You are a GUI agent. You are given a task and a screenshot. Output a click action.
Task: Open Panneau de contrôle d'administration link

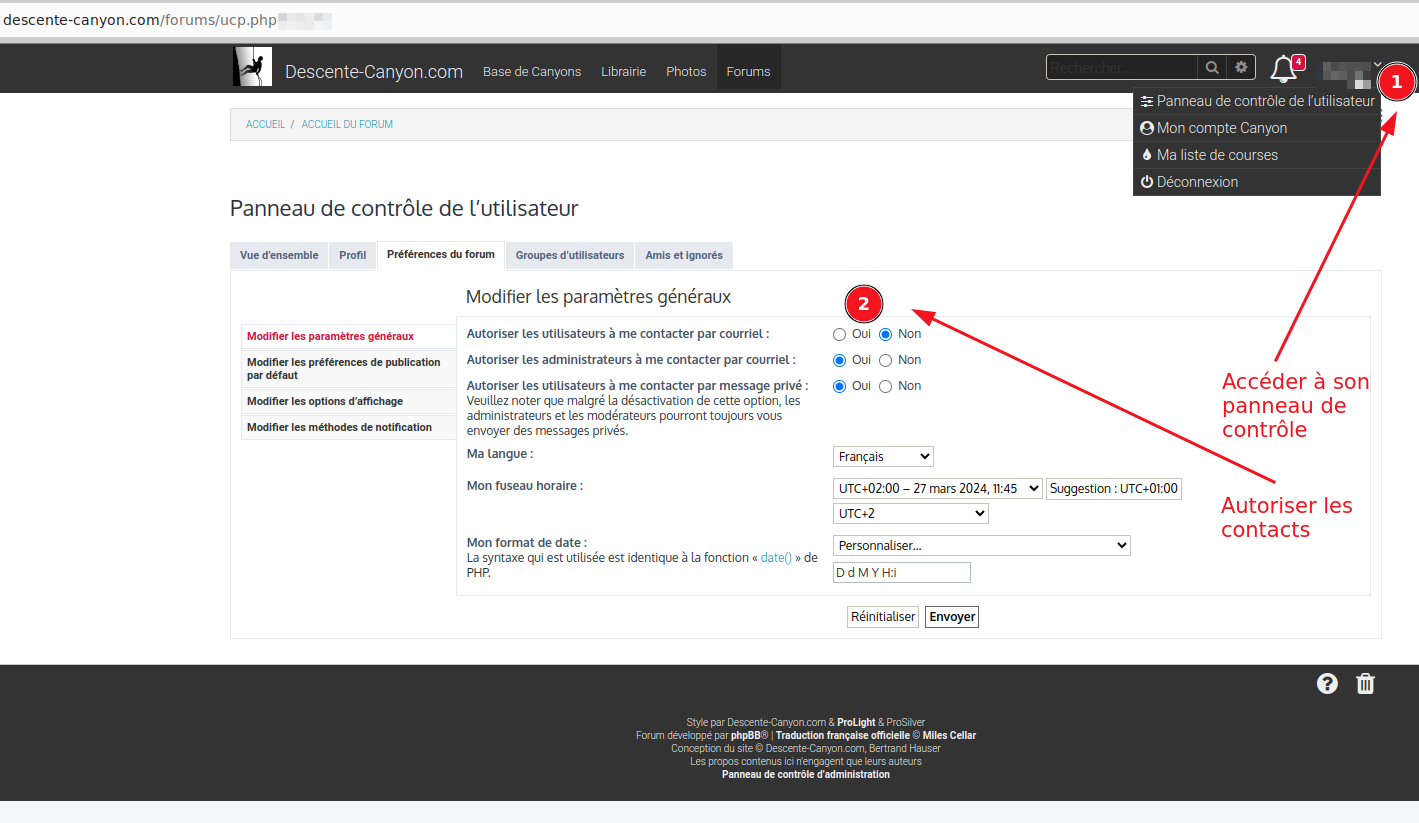[x=806, y=775]
